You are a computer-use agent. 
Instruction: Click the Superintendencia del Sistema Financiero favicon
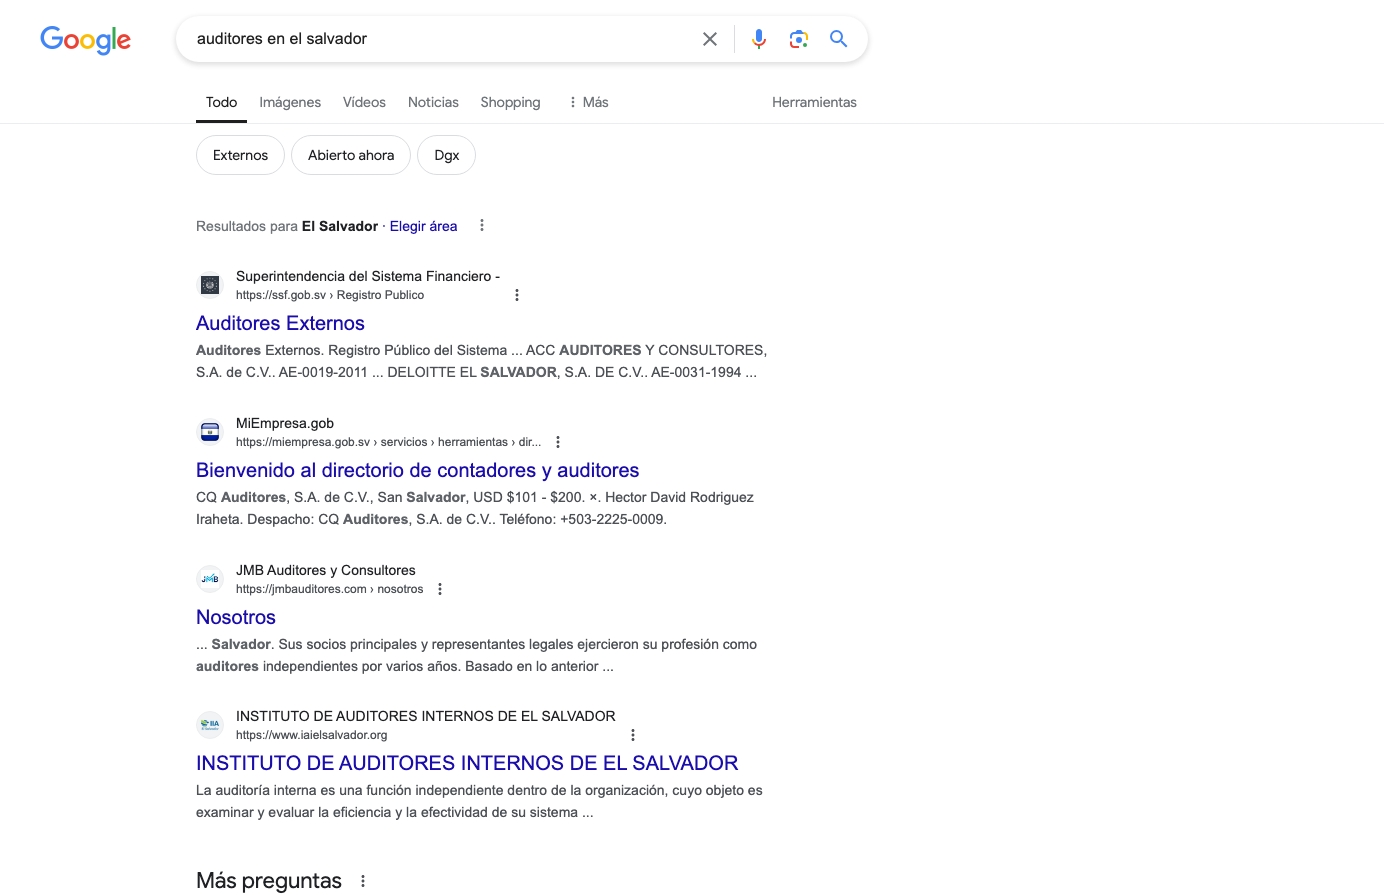pyautogui.click(x=210, y=285)
